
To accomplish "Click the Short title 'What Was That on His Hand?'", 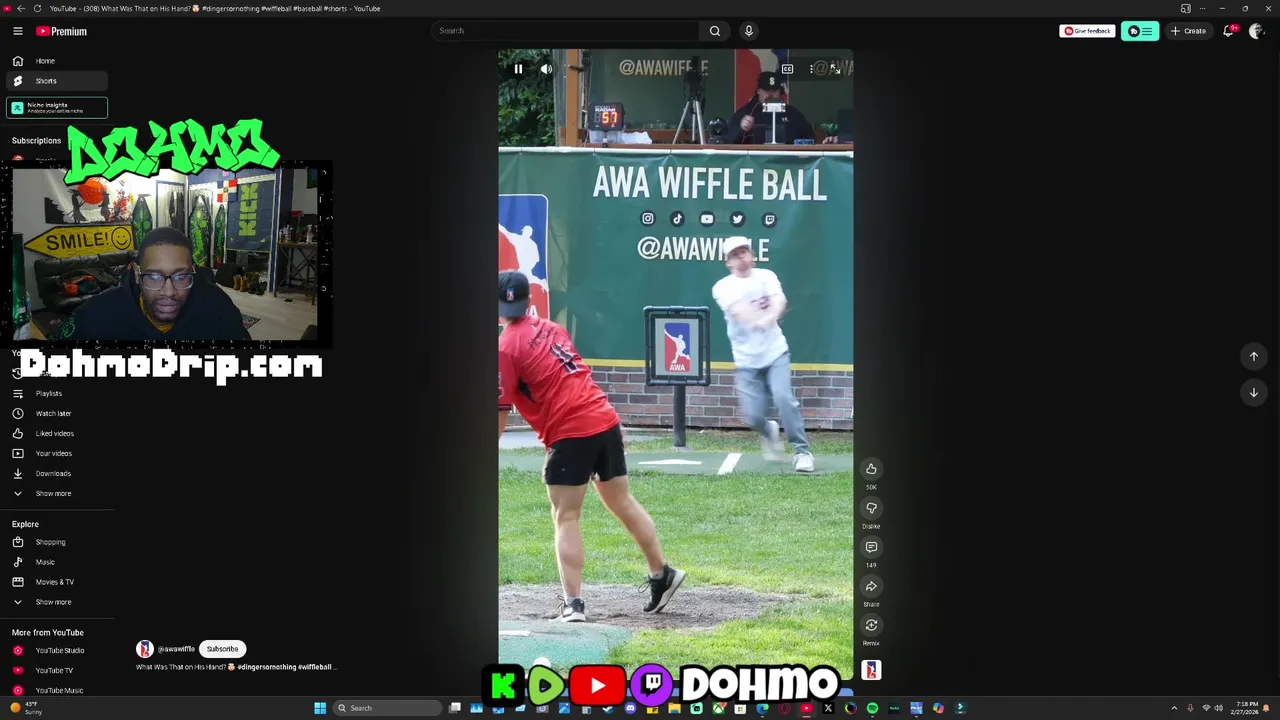I will click(180, 667).
